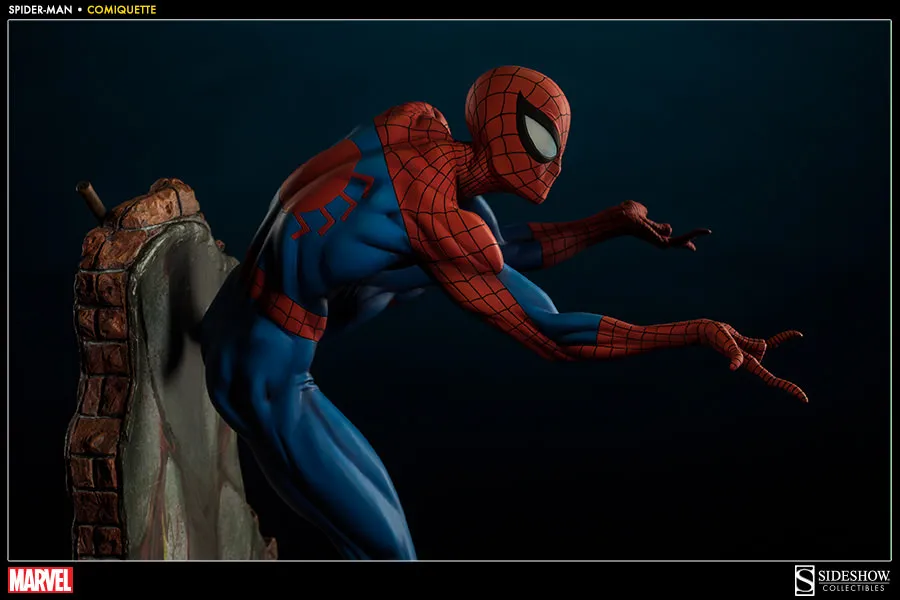Click Spider-Man's masked face
The image size is (900, 600).
tap(520, 130)
